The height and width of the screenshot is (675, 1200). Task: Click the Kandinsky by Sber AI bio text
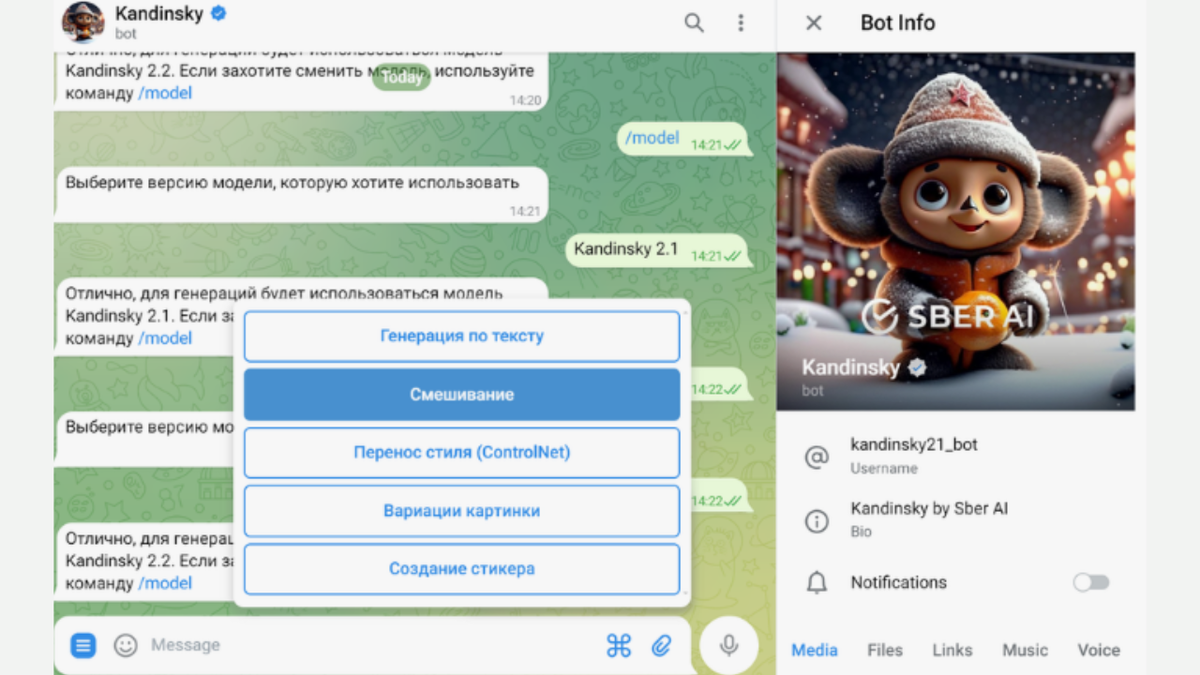tap(929, 509)
